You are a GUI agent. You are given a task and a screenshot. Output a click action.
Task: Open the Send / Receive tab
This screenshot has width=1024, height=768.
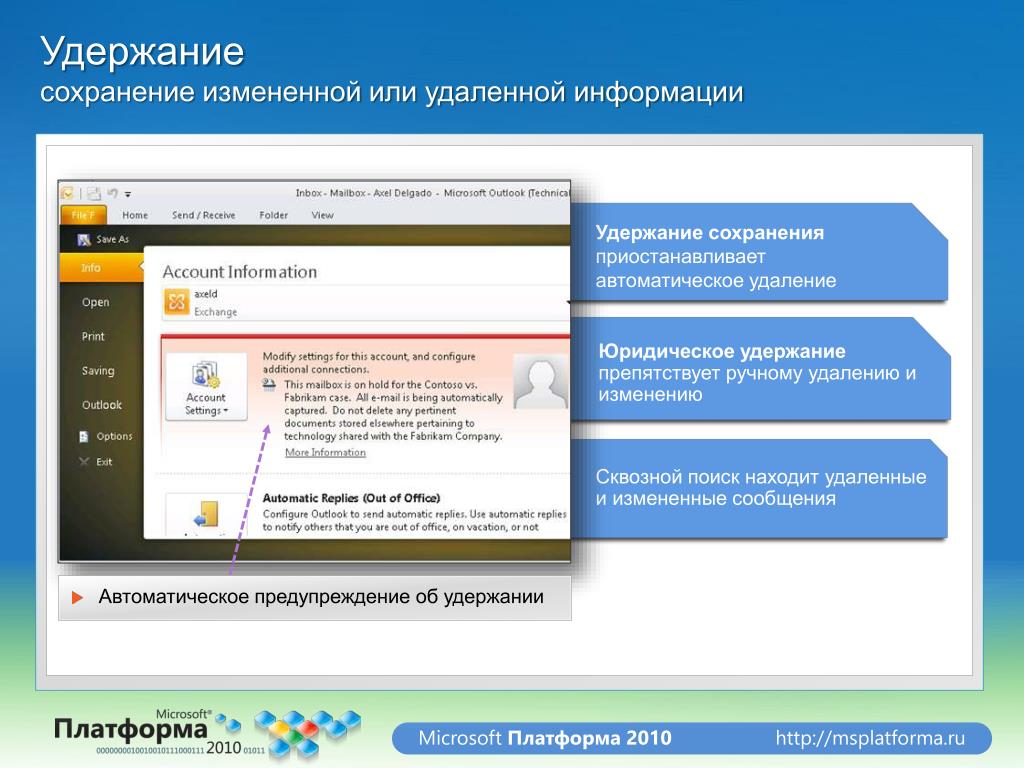(x=203, y=215)
